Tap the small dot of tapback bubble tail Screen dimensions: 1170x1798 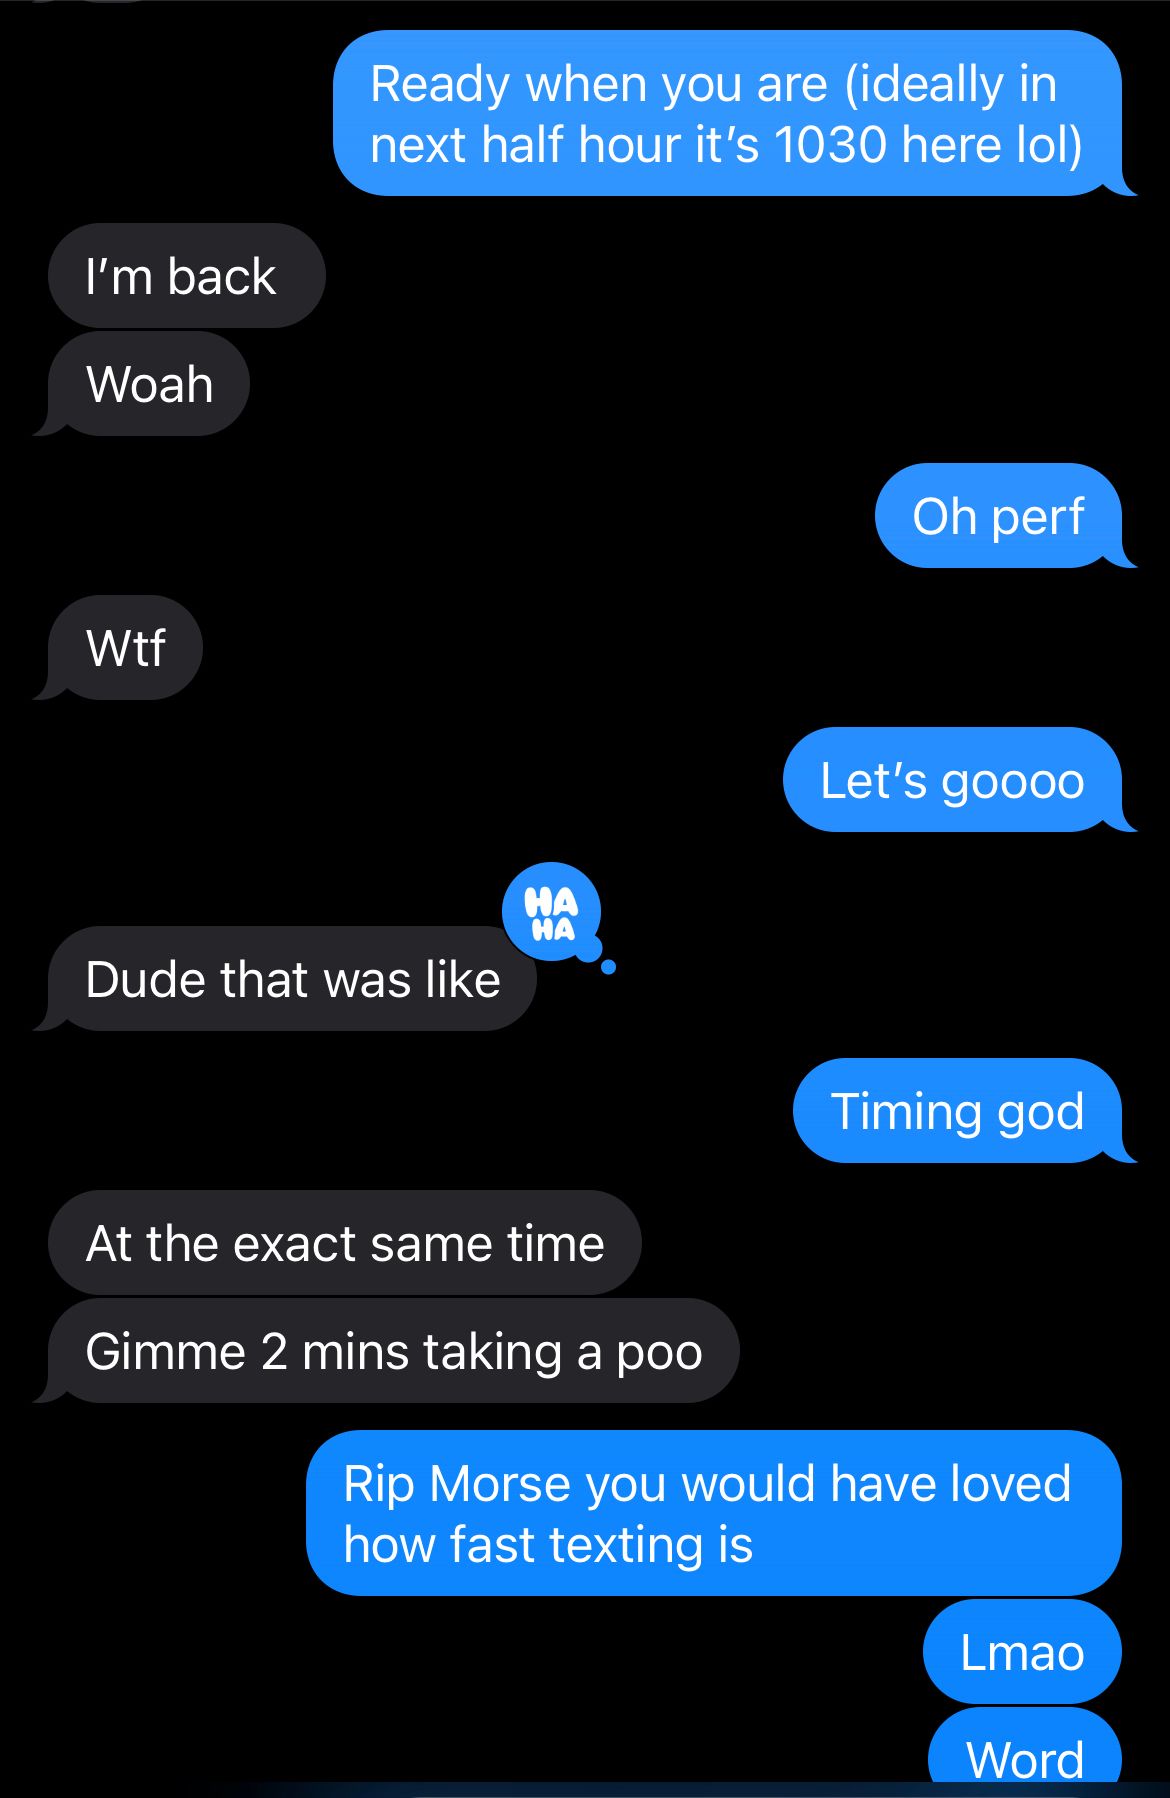[x=609, y=967]
